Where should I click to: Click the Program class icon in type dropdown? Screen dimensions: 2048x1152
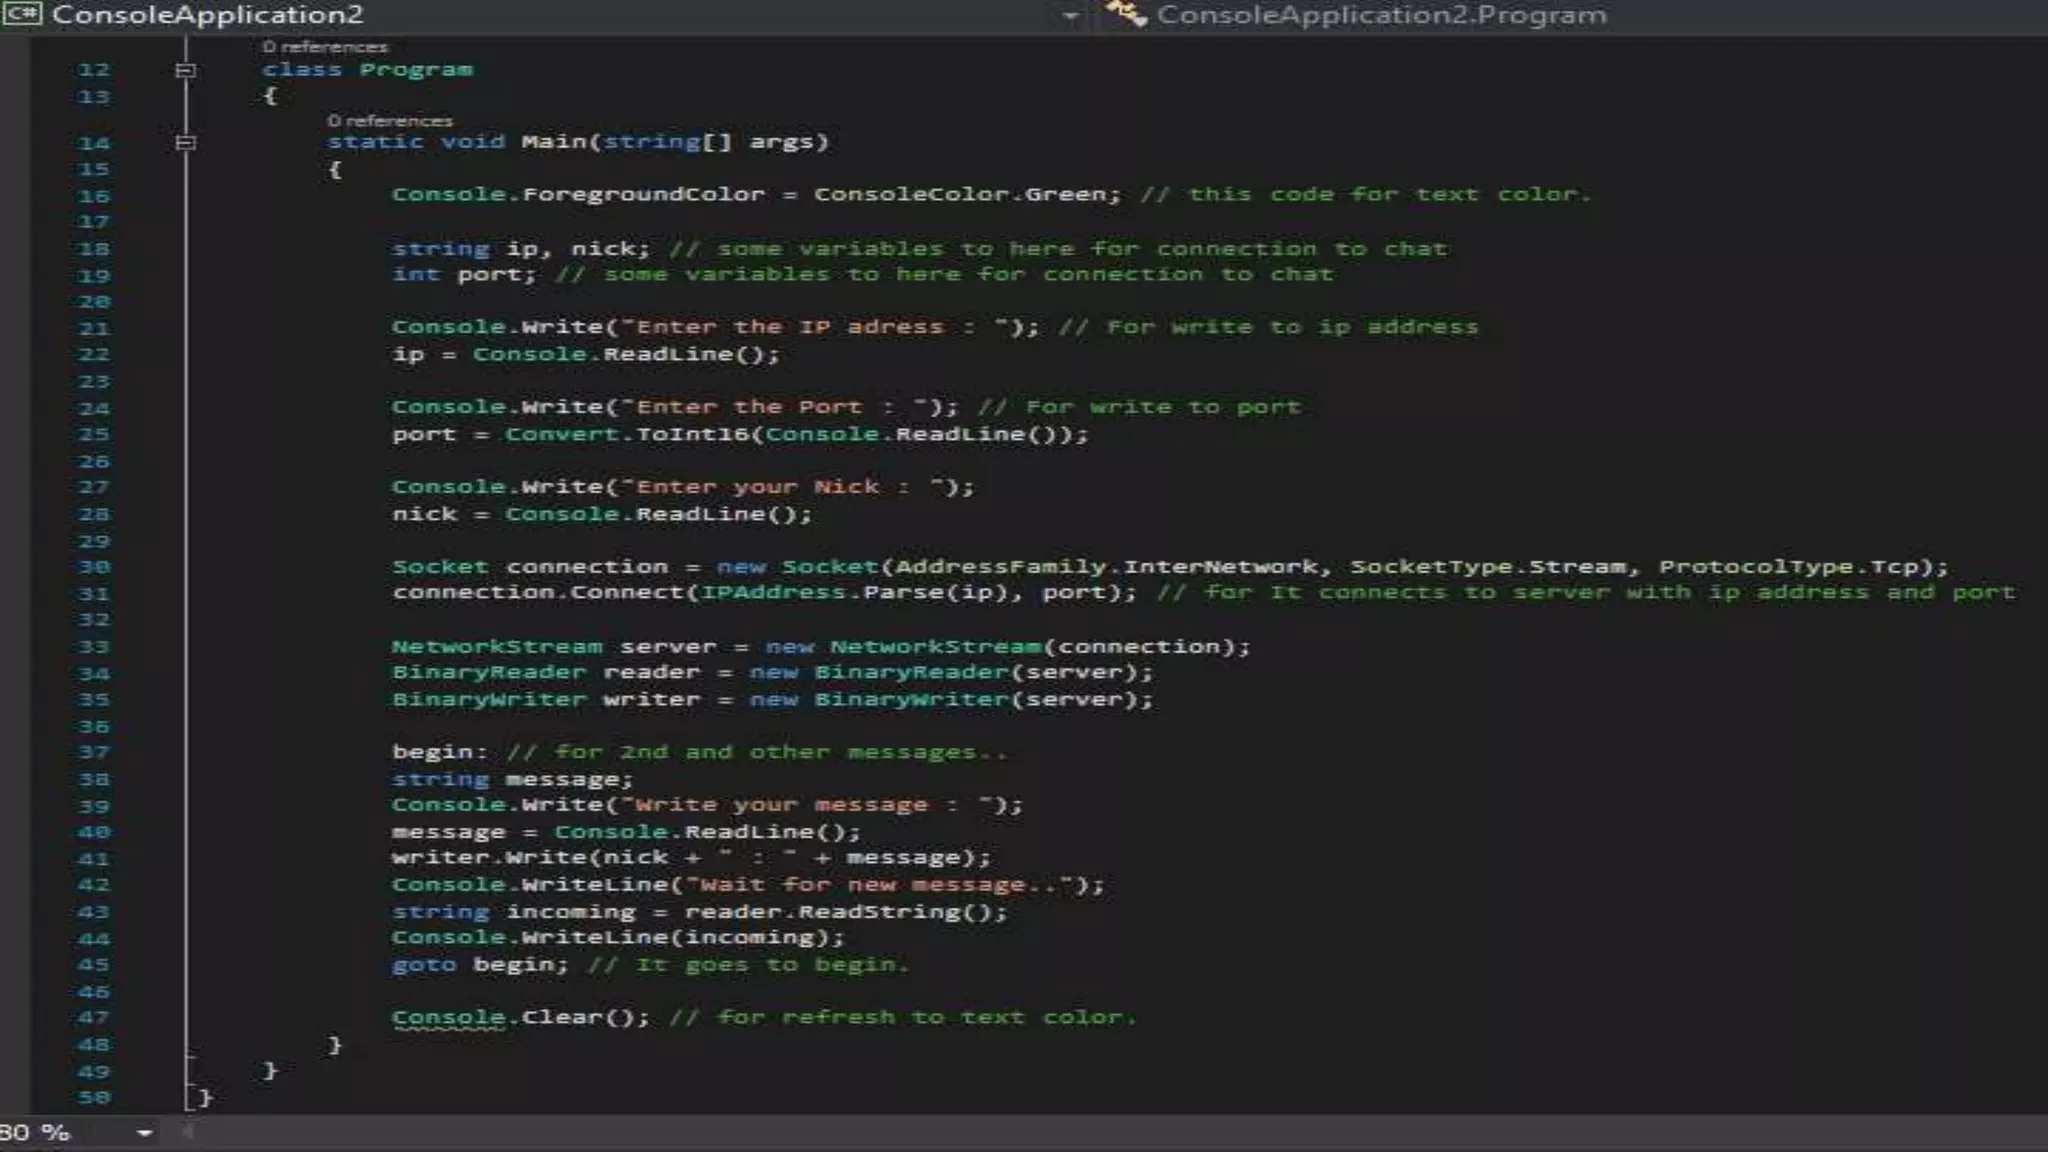pyautogui.click(x=1126, y=14)
